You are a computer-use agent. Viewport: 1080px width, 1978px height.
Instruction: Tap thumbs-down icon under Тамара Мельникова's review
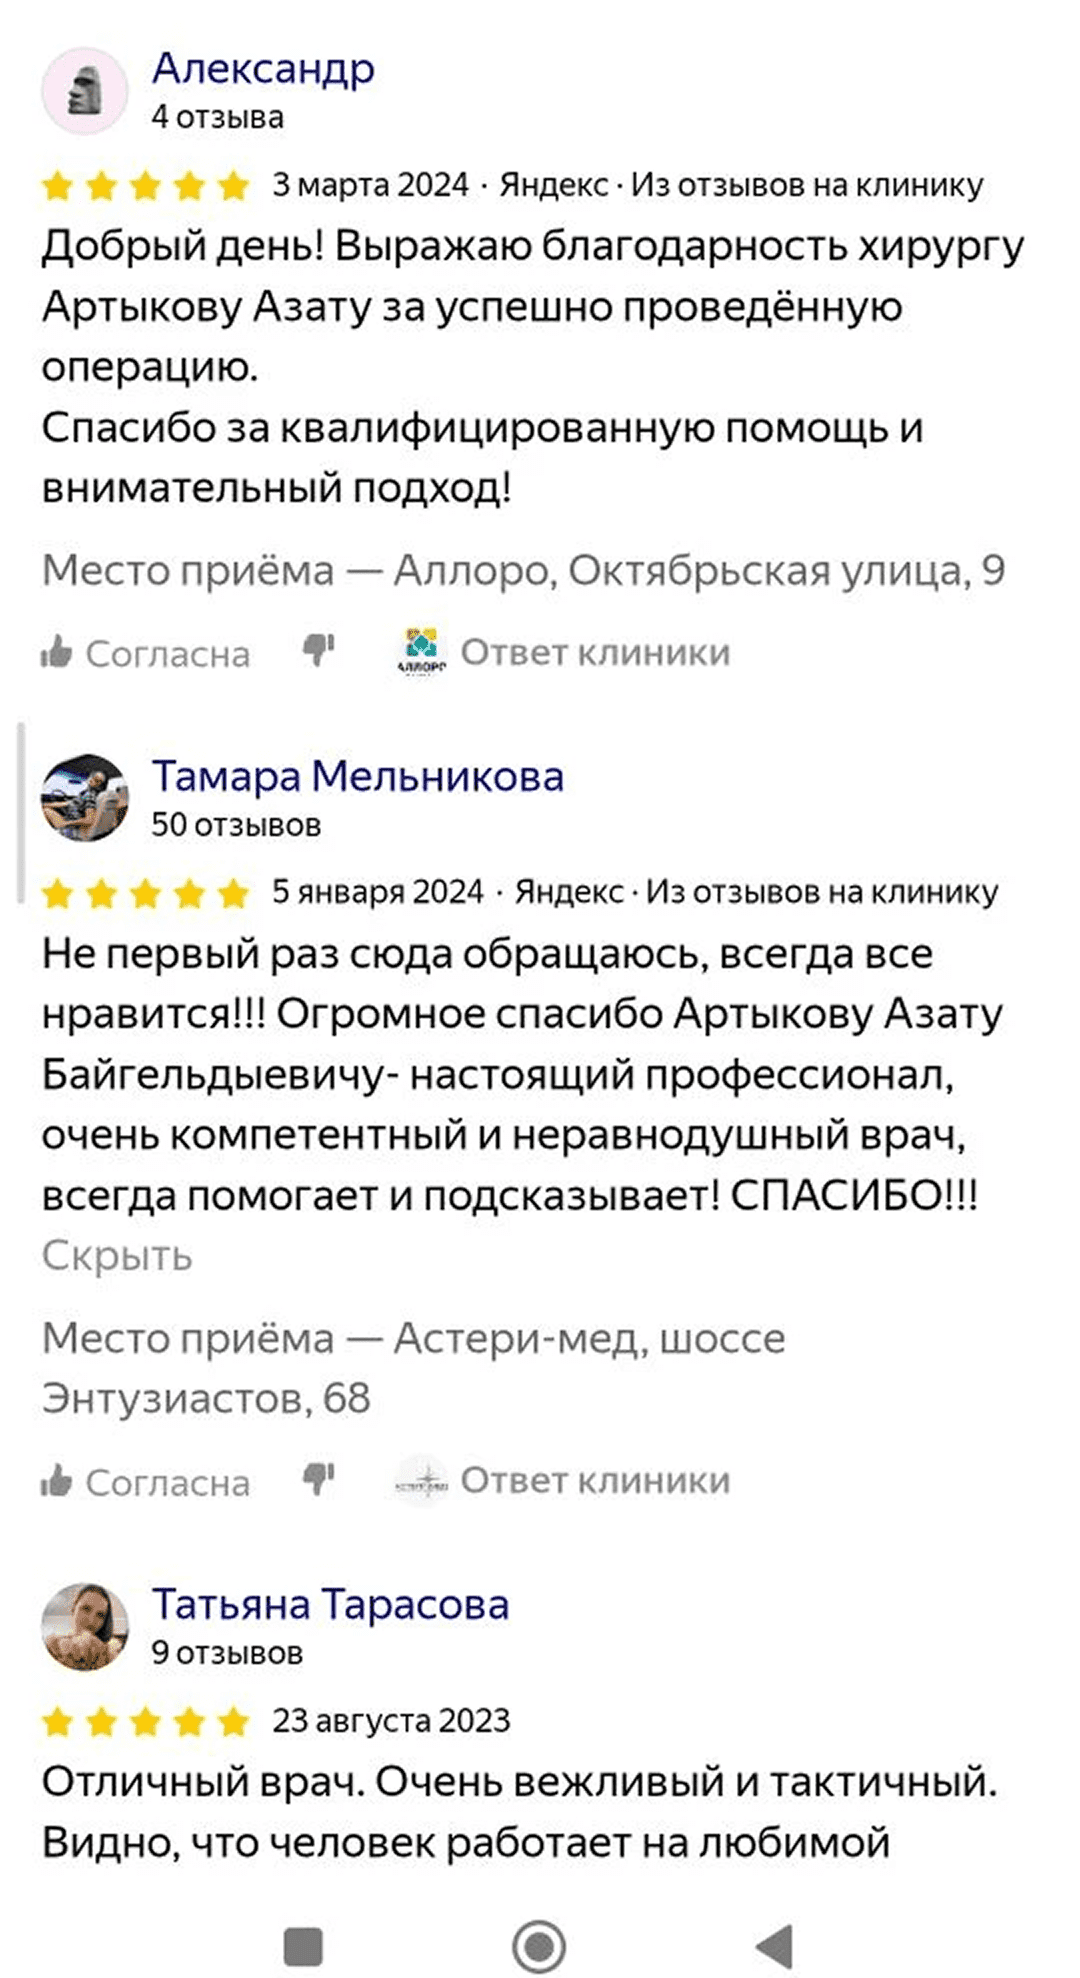(x=319, y=1479)
